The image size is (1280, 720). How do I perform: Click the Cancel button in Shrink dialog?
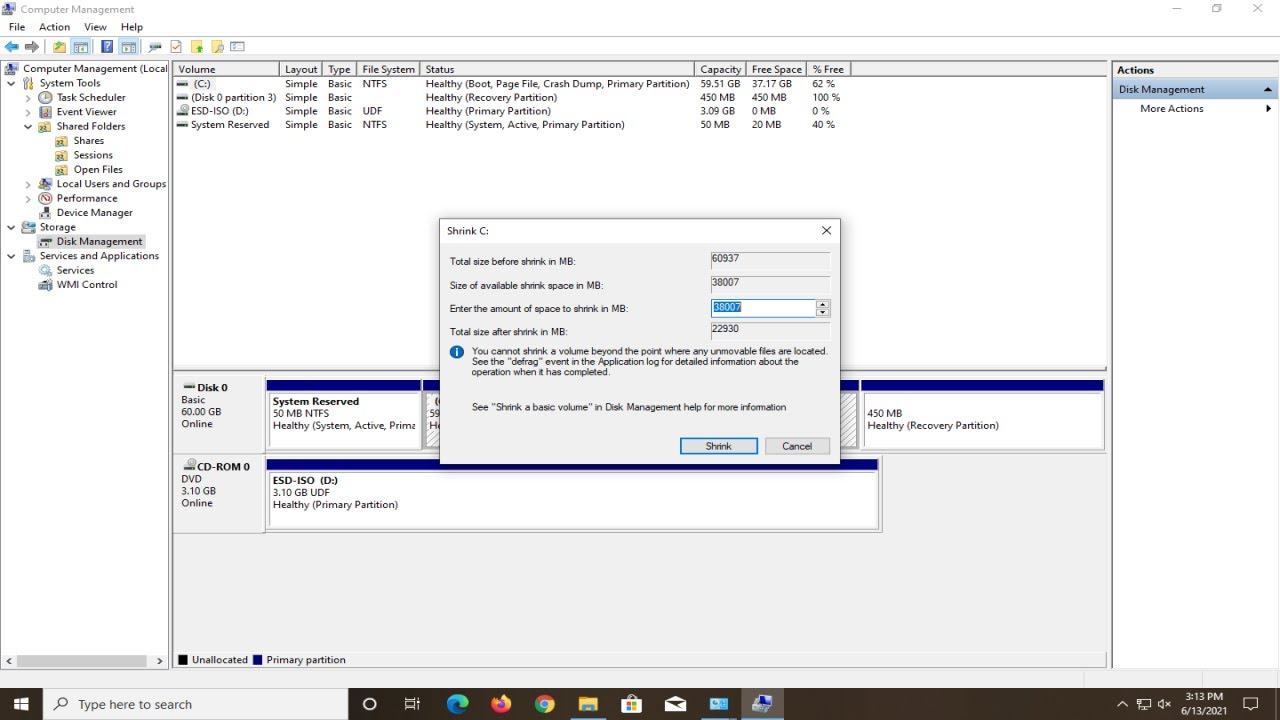pyautogui.click(x=797, y=446)
